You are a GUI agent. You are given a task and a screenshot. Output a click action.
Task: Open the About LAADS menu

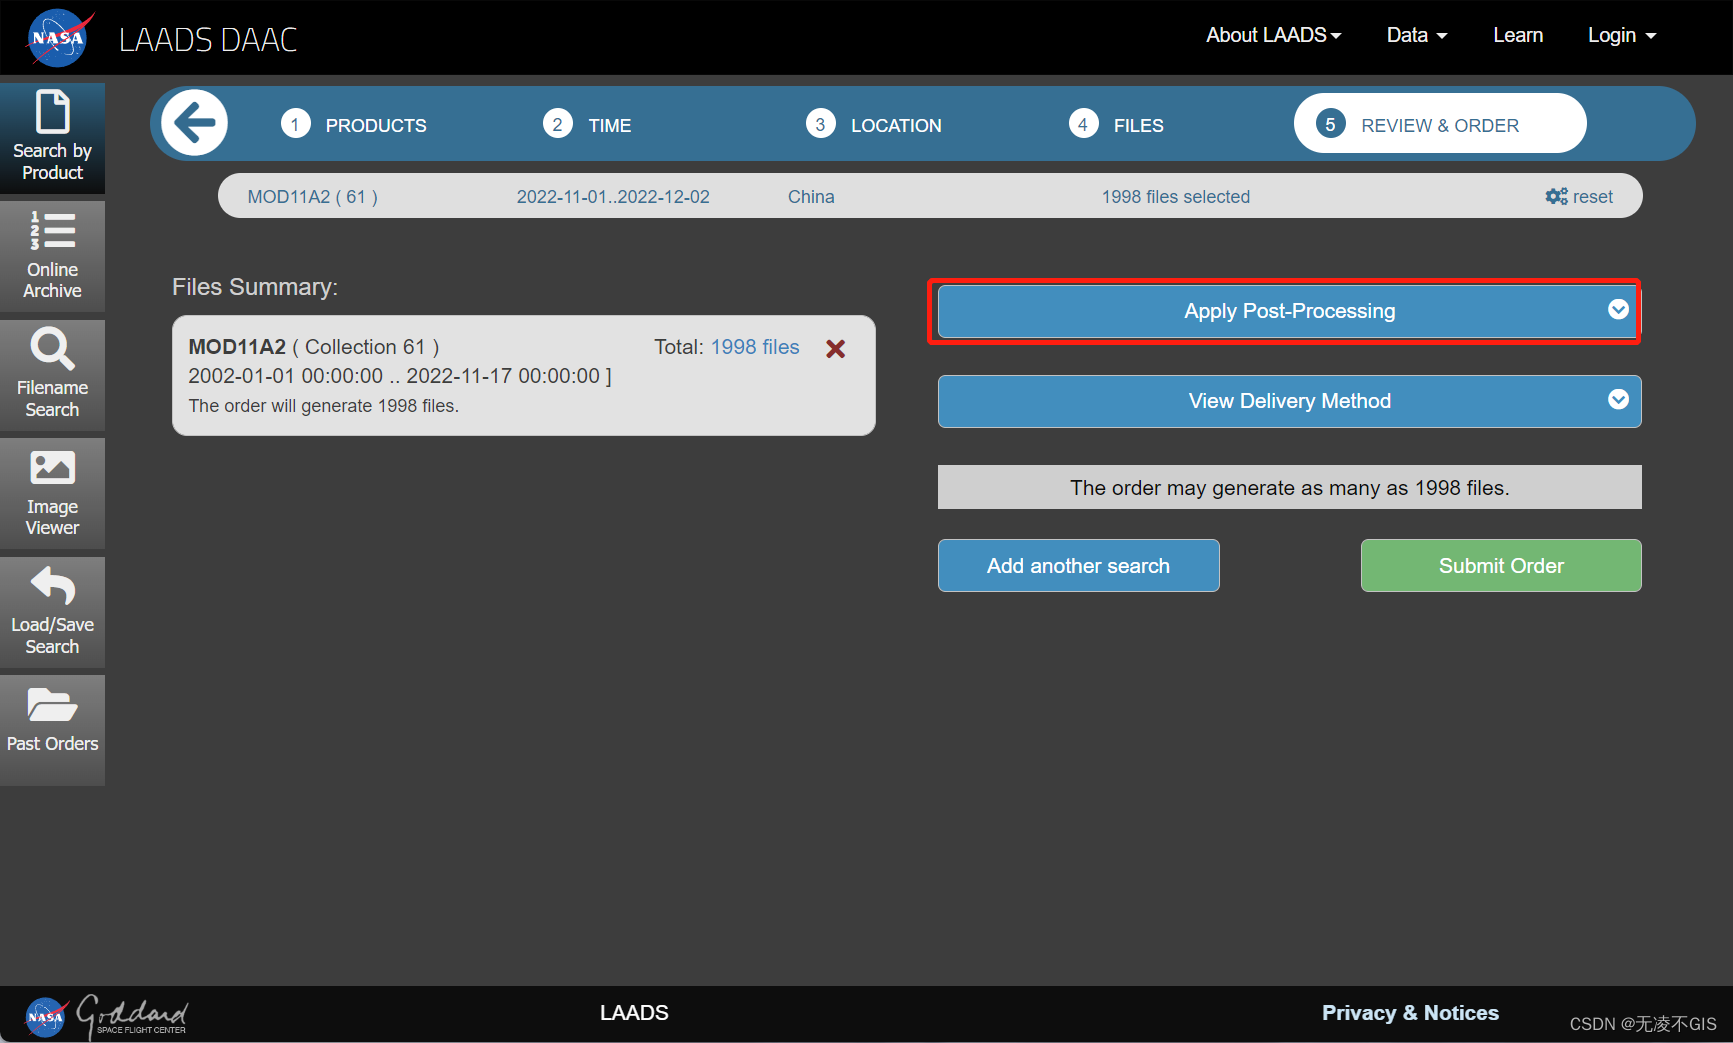[x=1273, y=35]
